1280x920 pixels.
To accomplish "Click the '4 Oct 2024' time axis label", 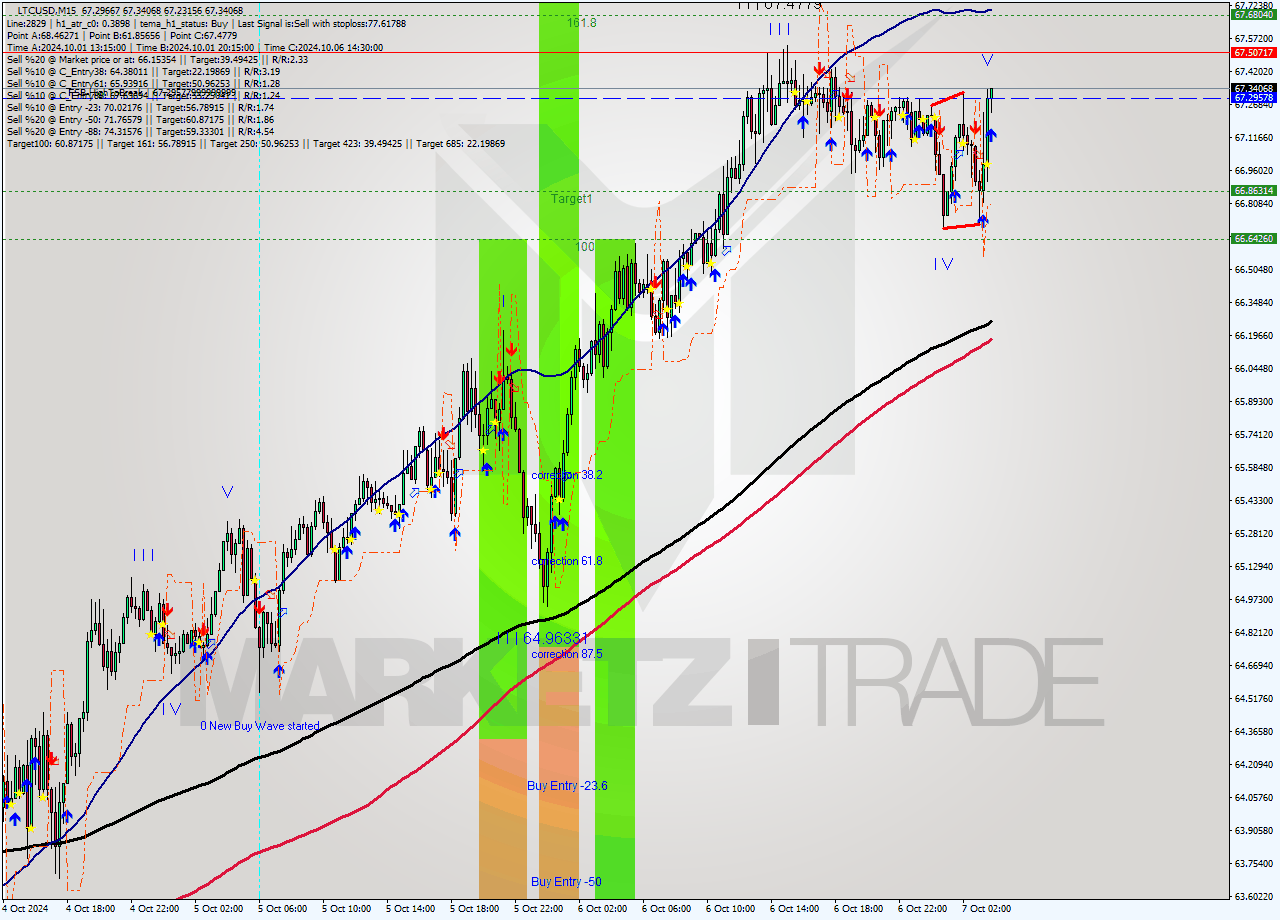I will point(24,909).
